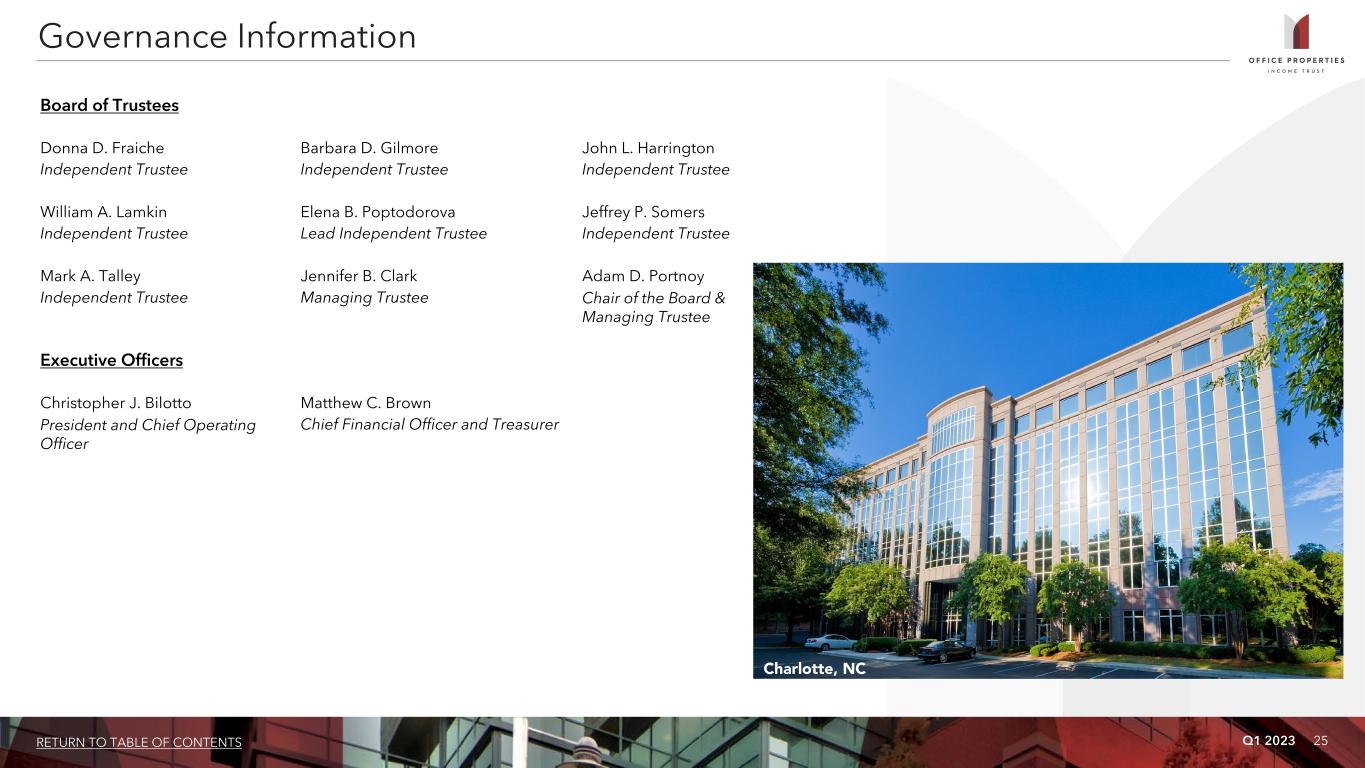1365x768 pixels.
Task: Select the 'Q1 2023' footer label
Action: (x=1269, y=740)
